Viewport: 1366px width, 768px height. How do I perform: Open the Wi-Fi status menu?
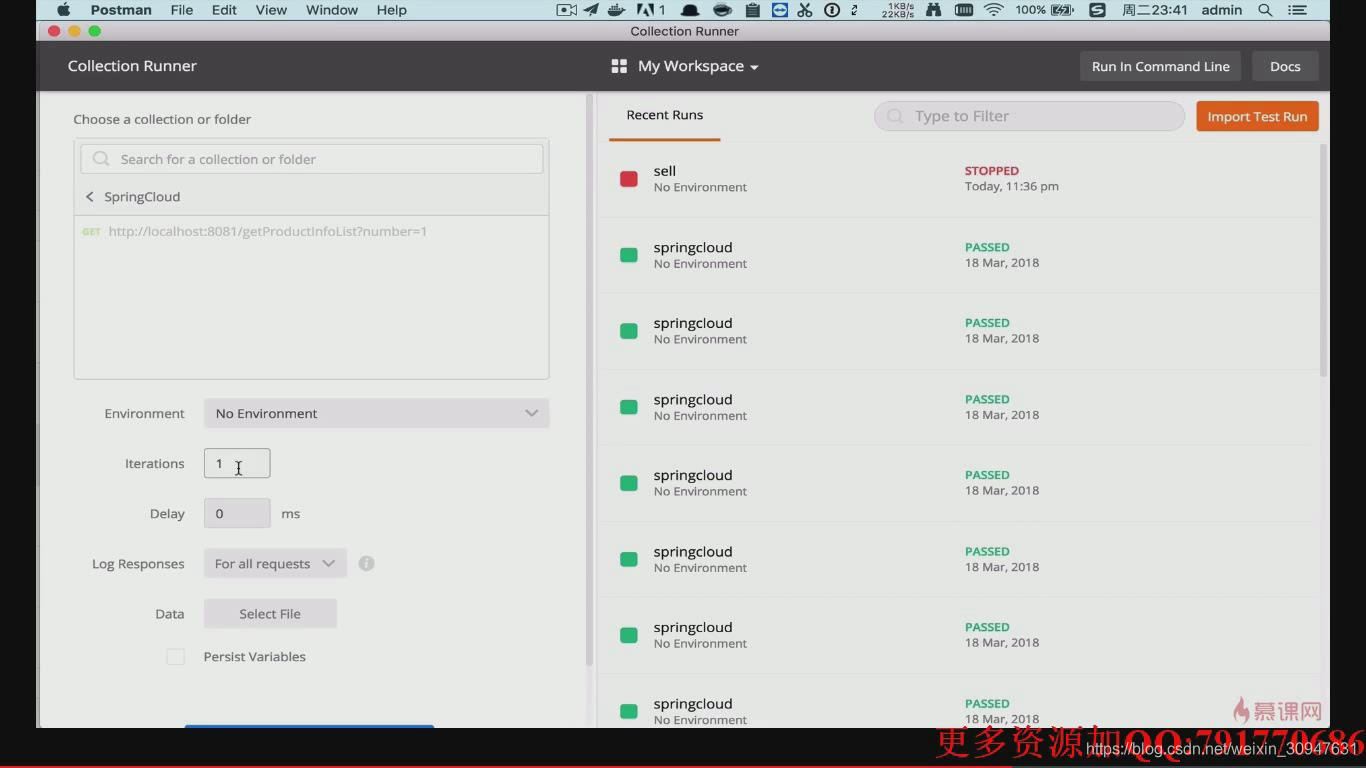[x=993, y=10]
